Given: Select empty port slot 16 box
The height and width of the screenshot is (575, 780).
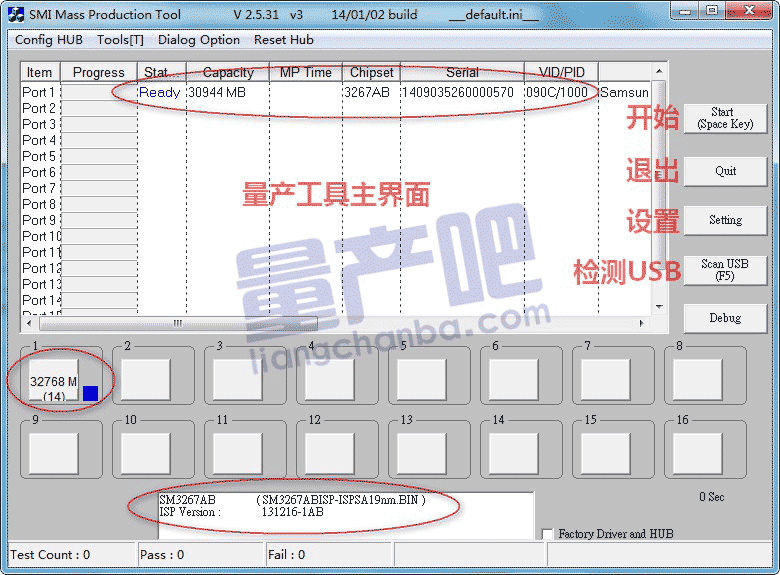Looking at the screenshot, I should click(x=697, y=453).
